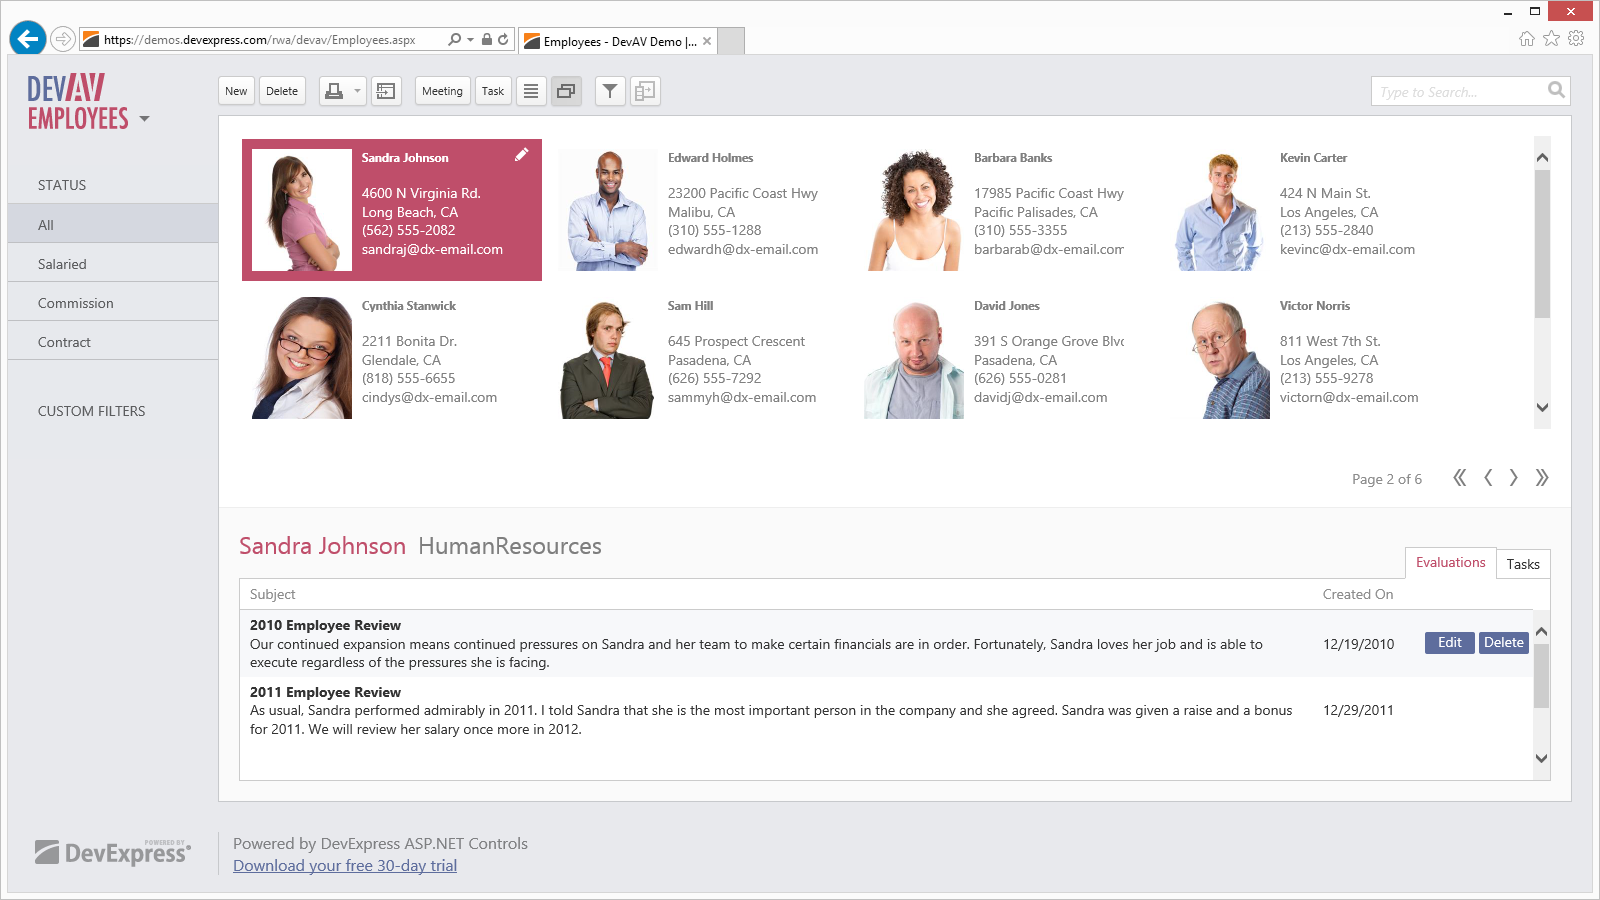
Task: Click the column chooser toolbar icon
Action: [x=645, y=91]
